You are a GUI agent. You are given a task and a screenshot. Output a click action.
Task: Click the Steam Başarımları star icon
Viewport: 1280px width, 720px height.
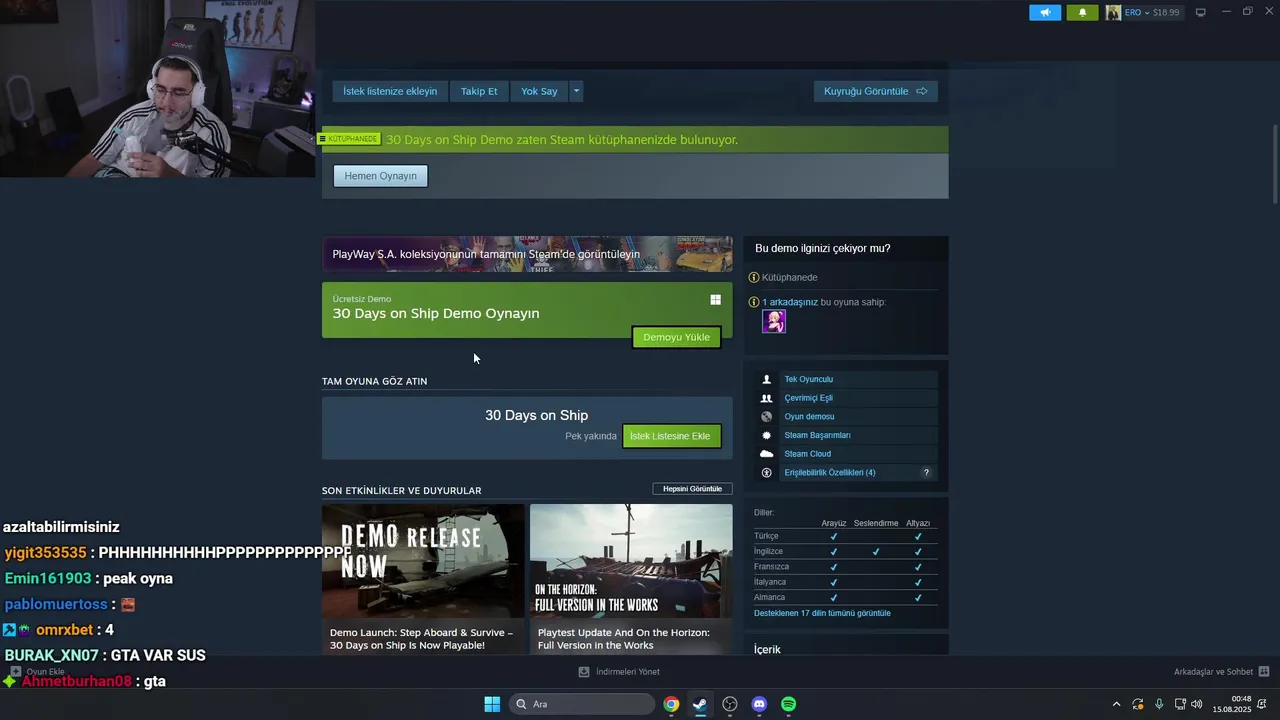tap(767, 435)
